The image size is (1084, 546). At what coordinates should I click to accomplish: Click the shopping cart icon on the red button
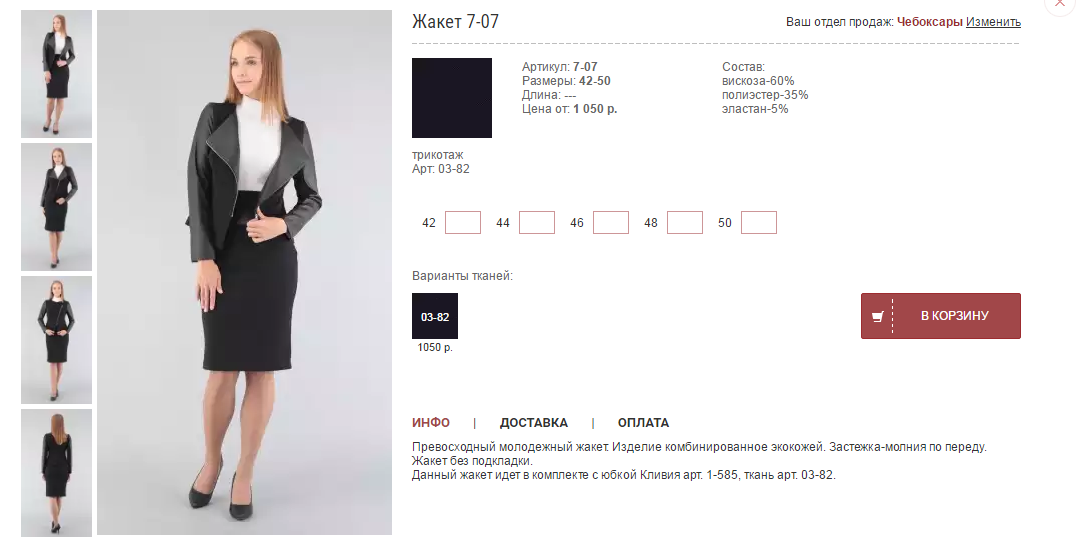878,317
